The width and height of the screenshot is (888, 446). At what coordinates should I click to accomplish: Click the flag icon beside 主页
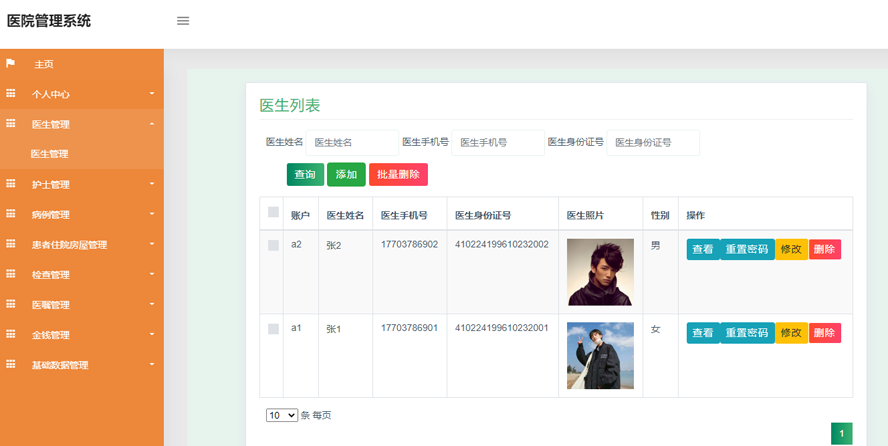click(x=11, y=63)
